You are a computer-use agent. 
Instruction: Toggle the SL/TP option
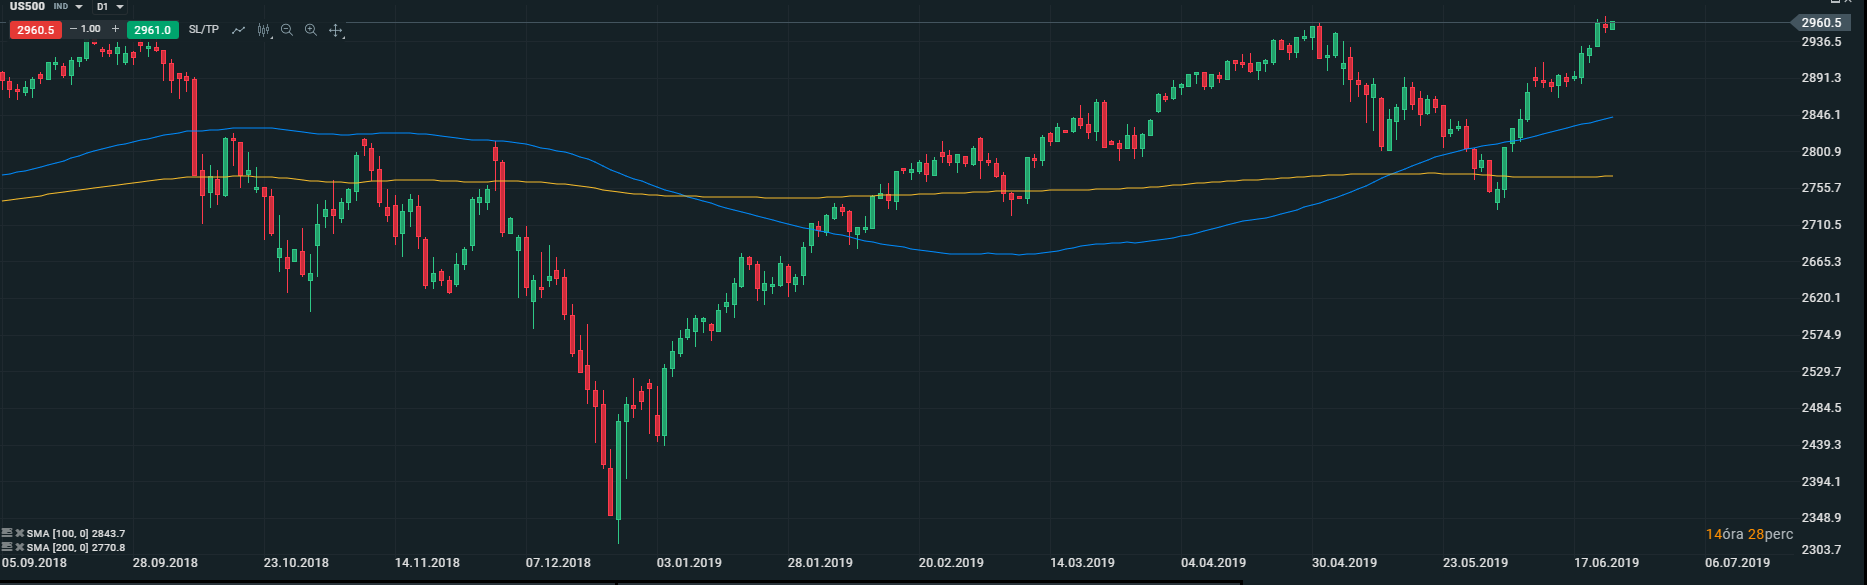pos(203,30)
